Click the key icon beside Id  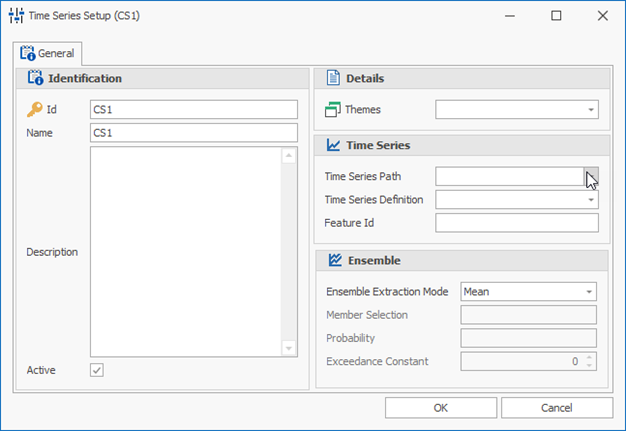(35, 109)
